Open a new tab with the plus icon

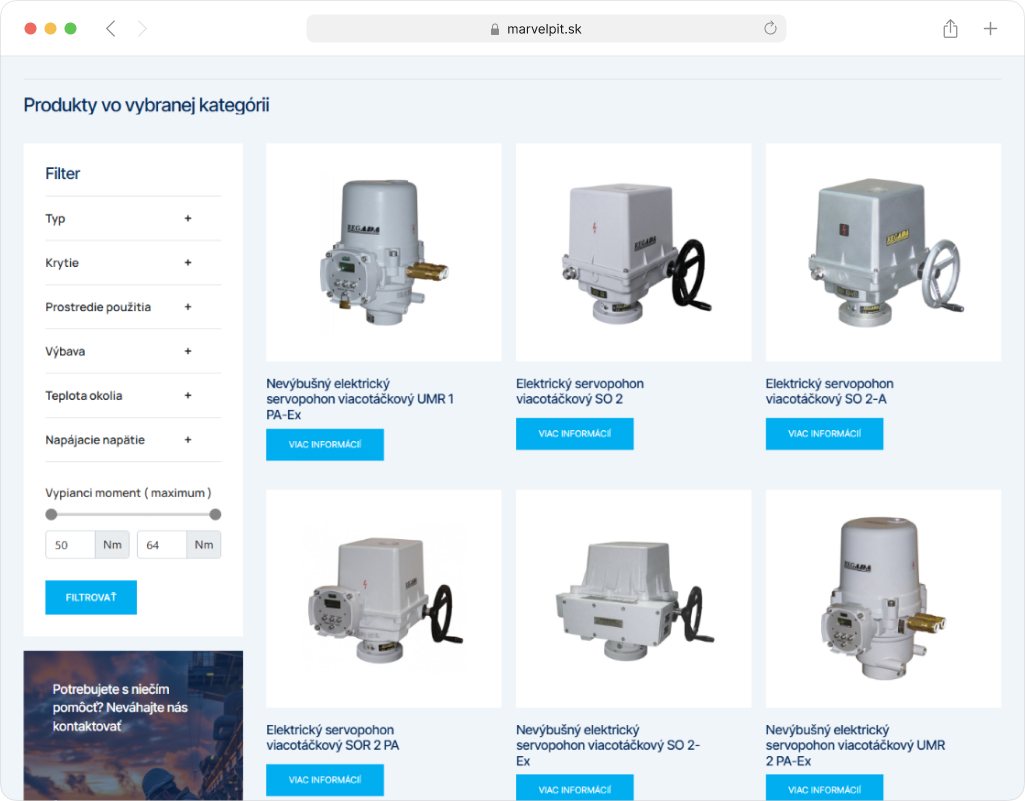990,28
